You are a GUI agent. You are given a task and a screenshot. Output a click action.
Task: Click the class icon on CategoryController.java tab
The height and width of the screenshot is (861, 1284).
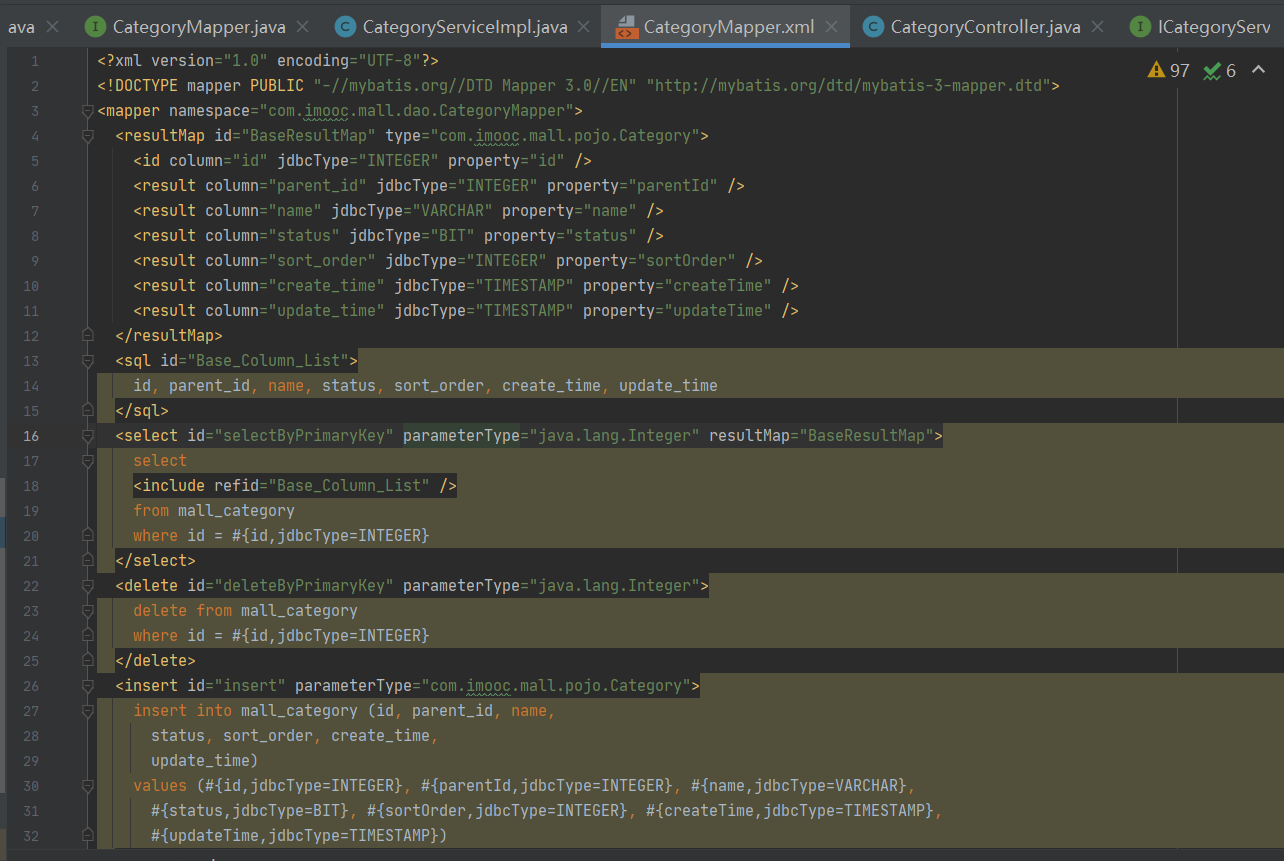click(x=873, y=27)
